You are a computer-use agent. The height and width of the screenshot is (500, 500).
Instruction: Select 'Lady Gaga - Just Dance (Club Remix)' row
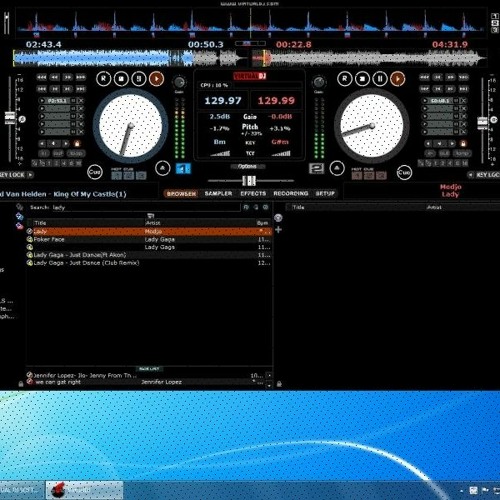[x=149, y=263]
